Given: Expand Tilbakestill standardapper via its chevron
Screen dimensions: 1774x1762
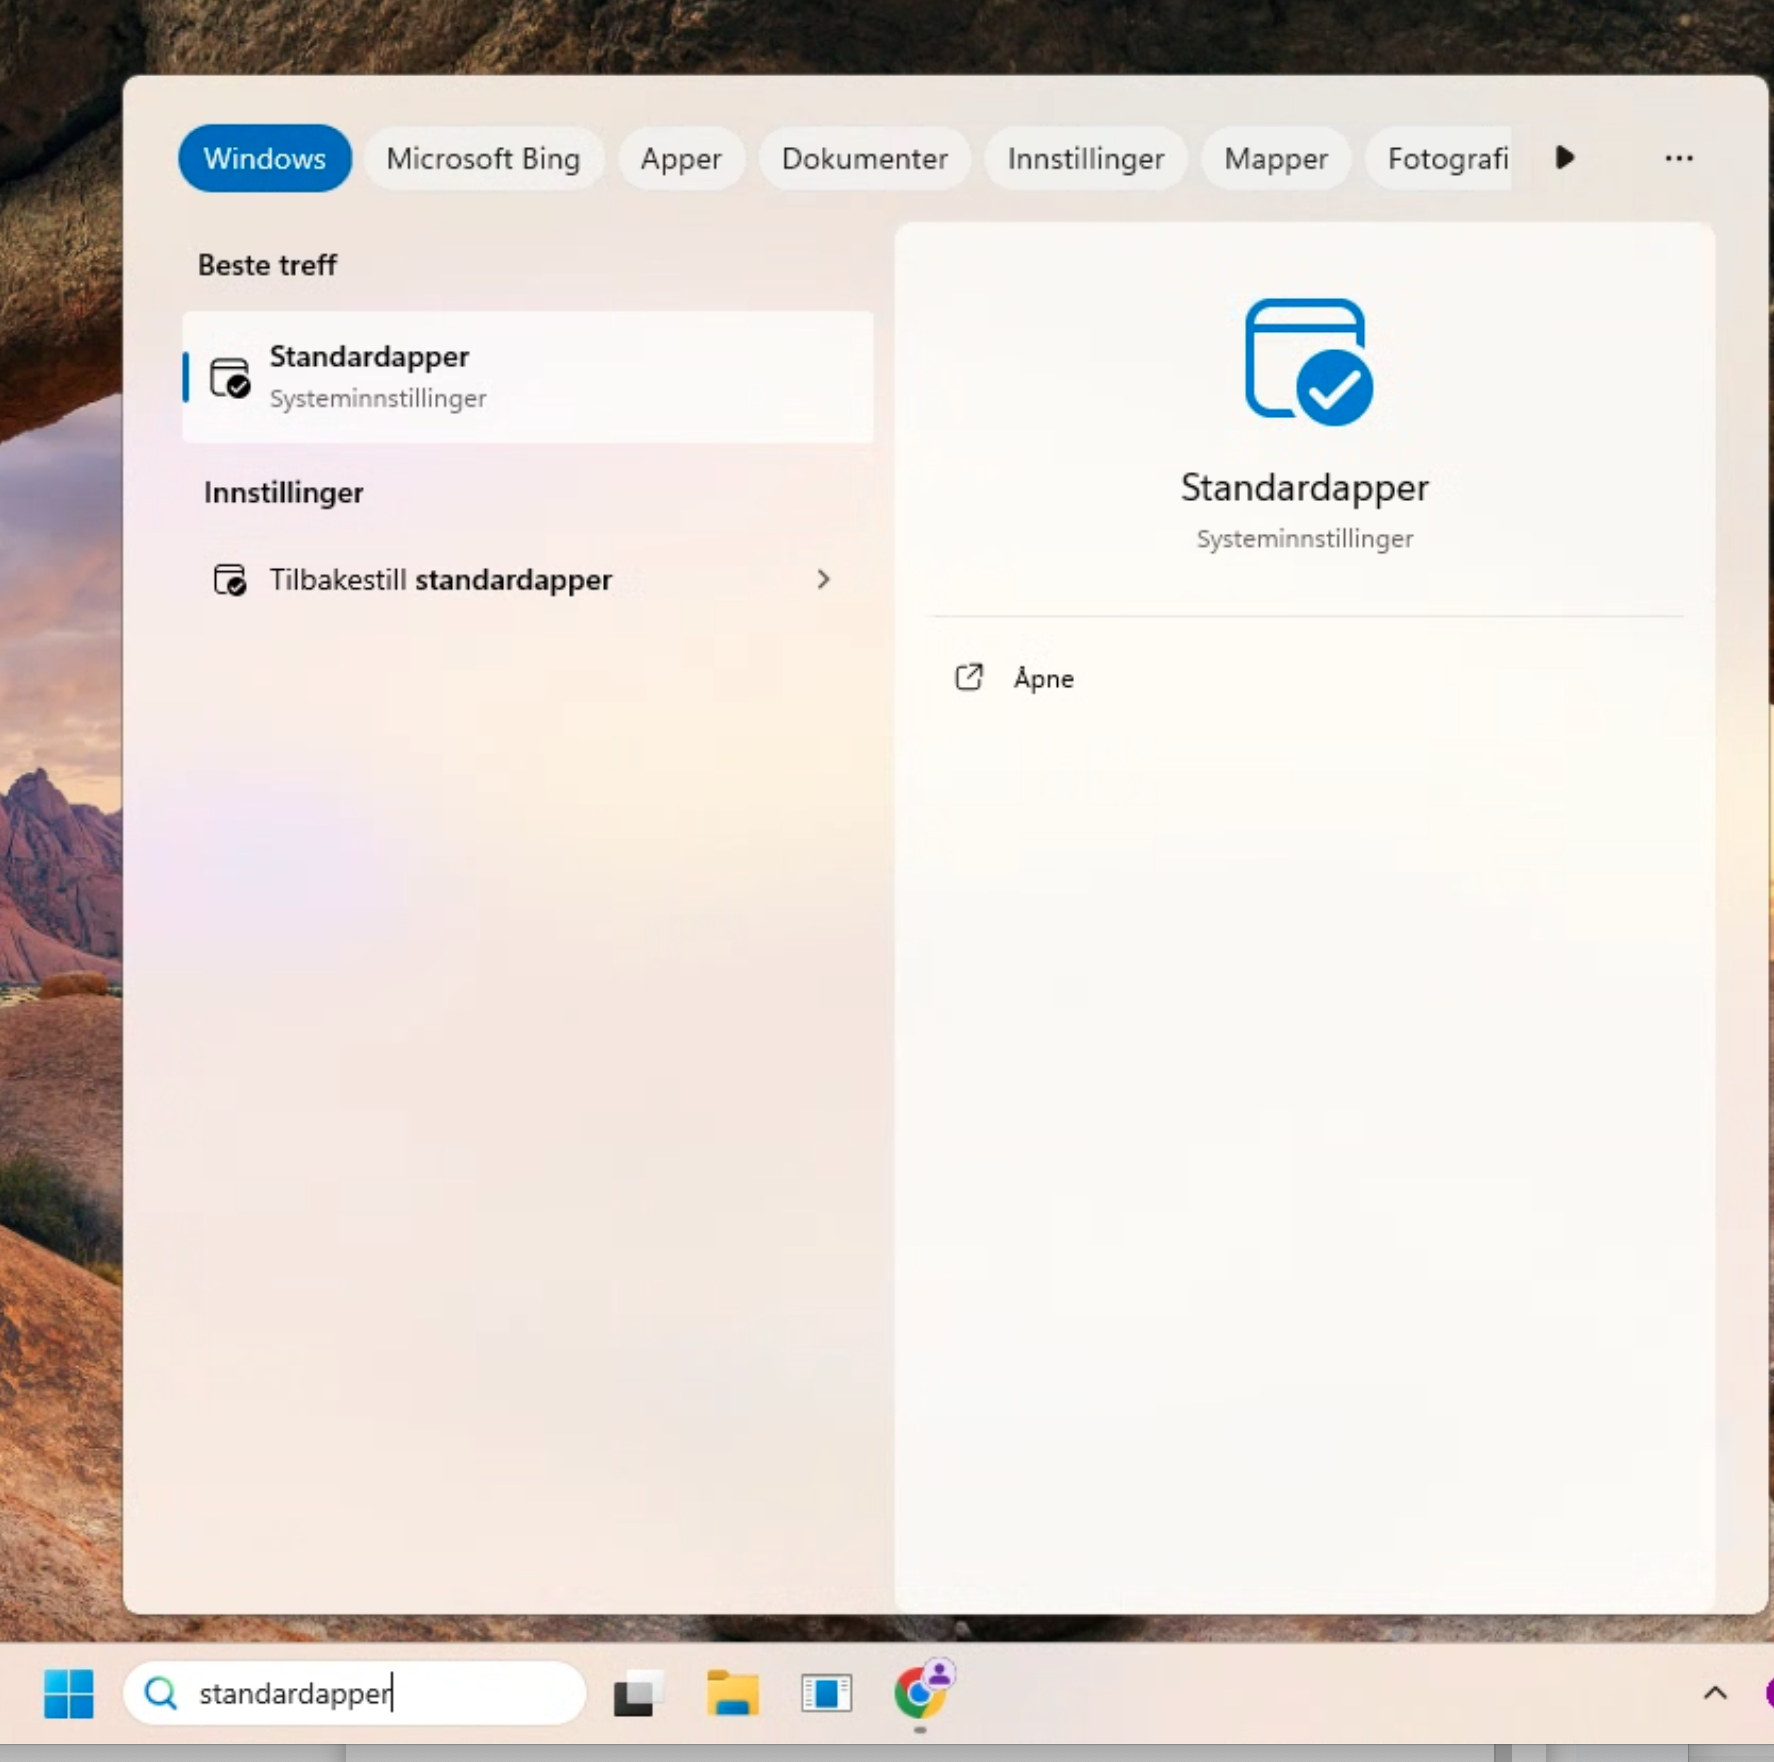Looking at the screenshot, I should click(x=823, y=580).
